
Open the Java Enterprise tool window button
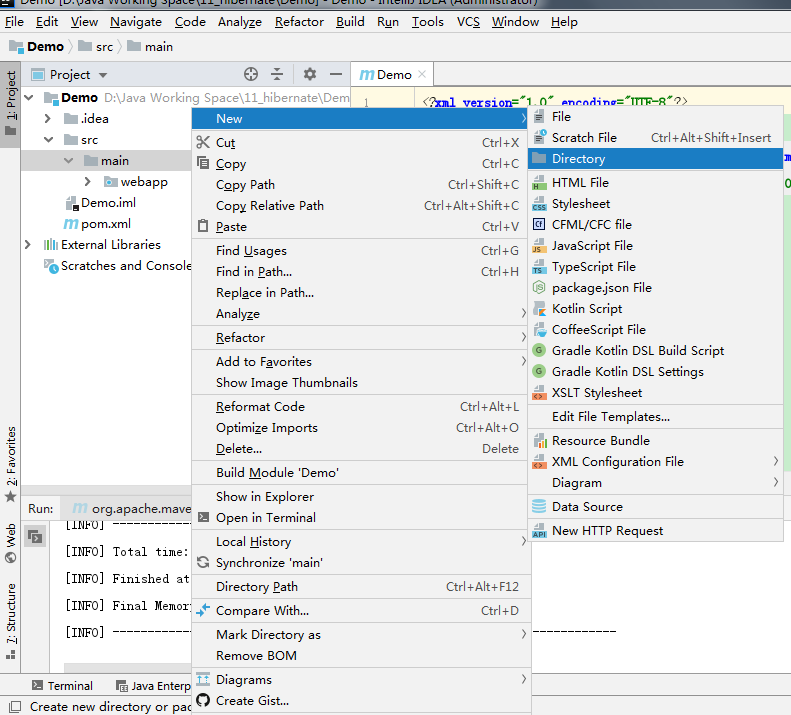coord(153,686)
